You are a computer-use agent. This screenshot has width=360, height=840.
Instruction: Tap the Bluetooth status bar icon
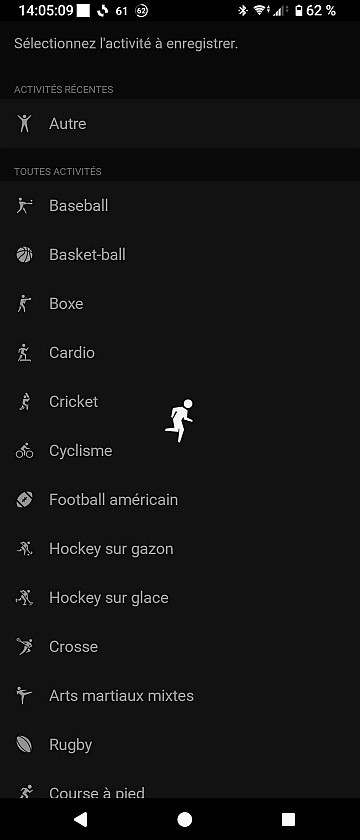tap(243, 10)
